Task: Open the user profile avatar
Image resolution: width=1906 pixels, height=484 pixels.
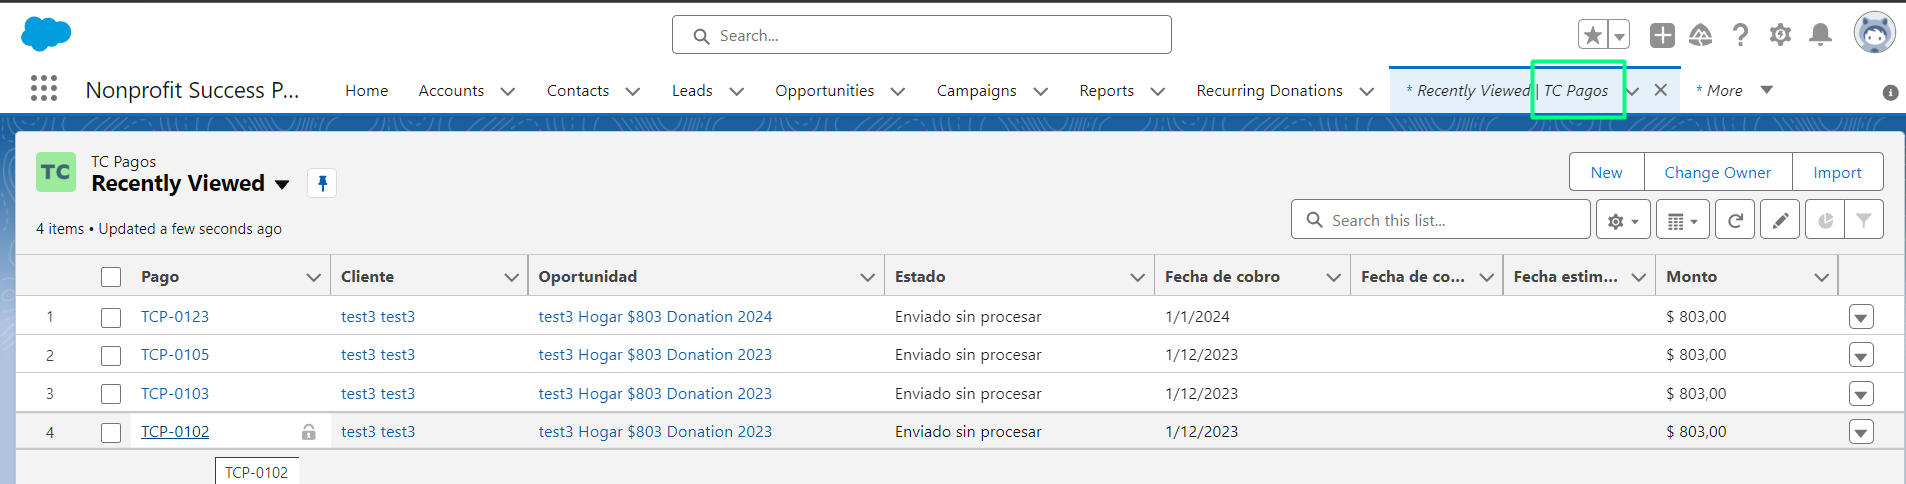Action: 1875,34
